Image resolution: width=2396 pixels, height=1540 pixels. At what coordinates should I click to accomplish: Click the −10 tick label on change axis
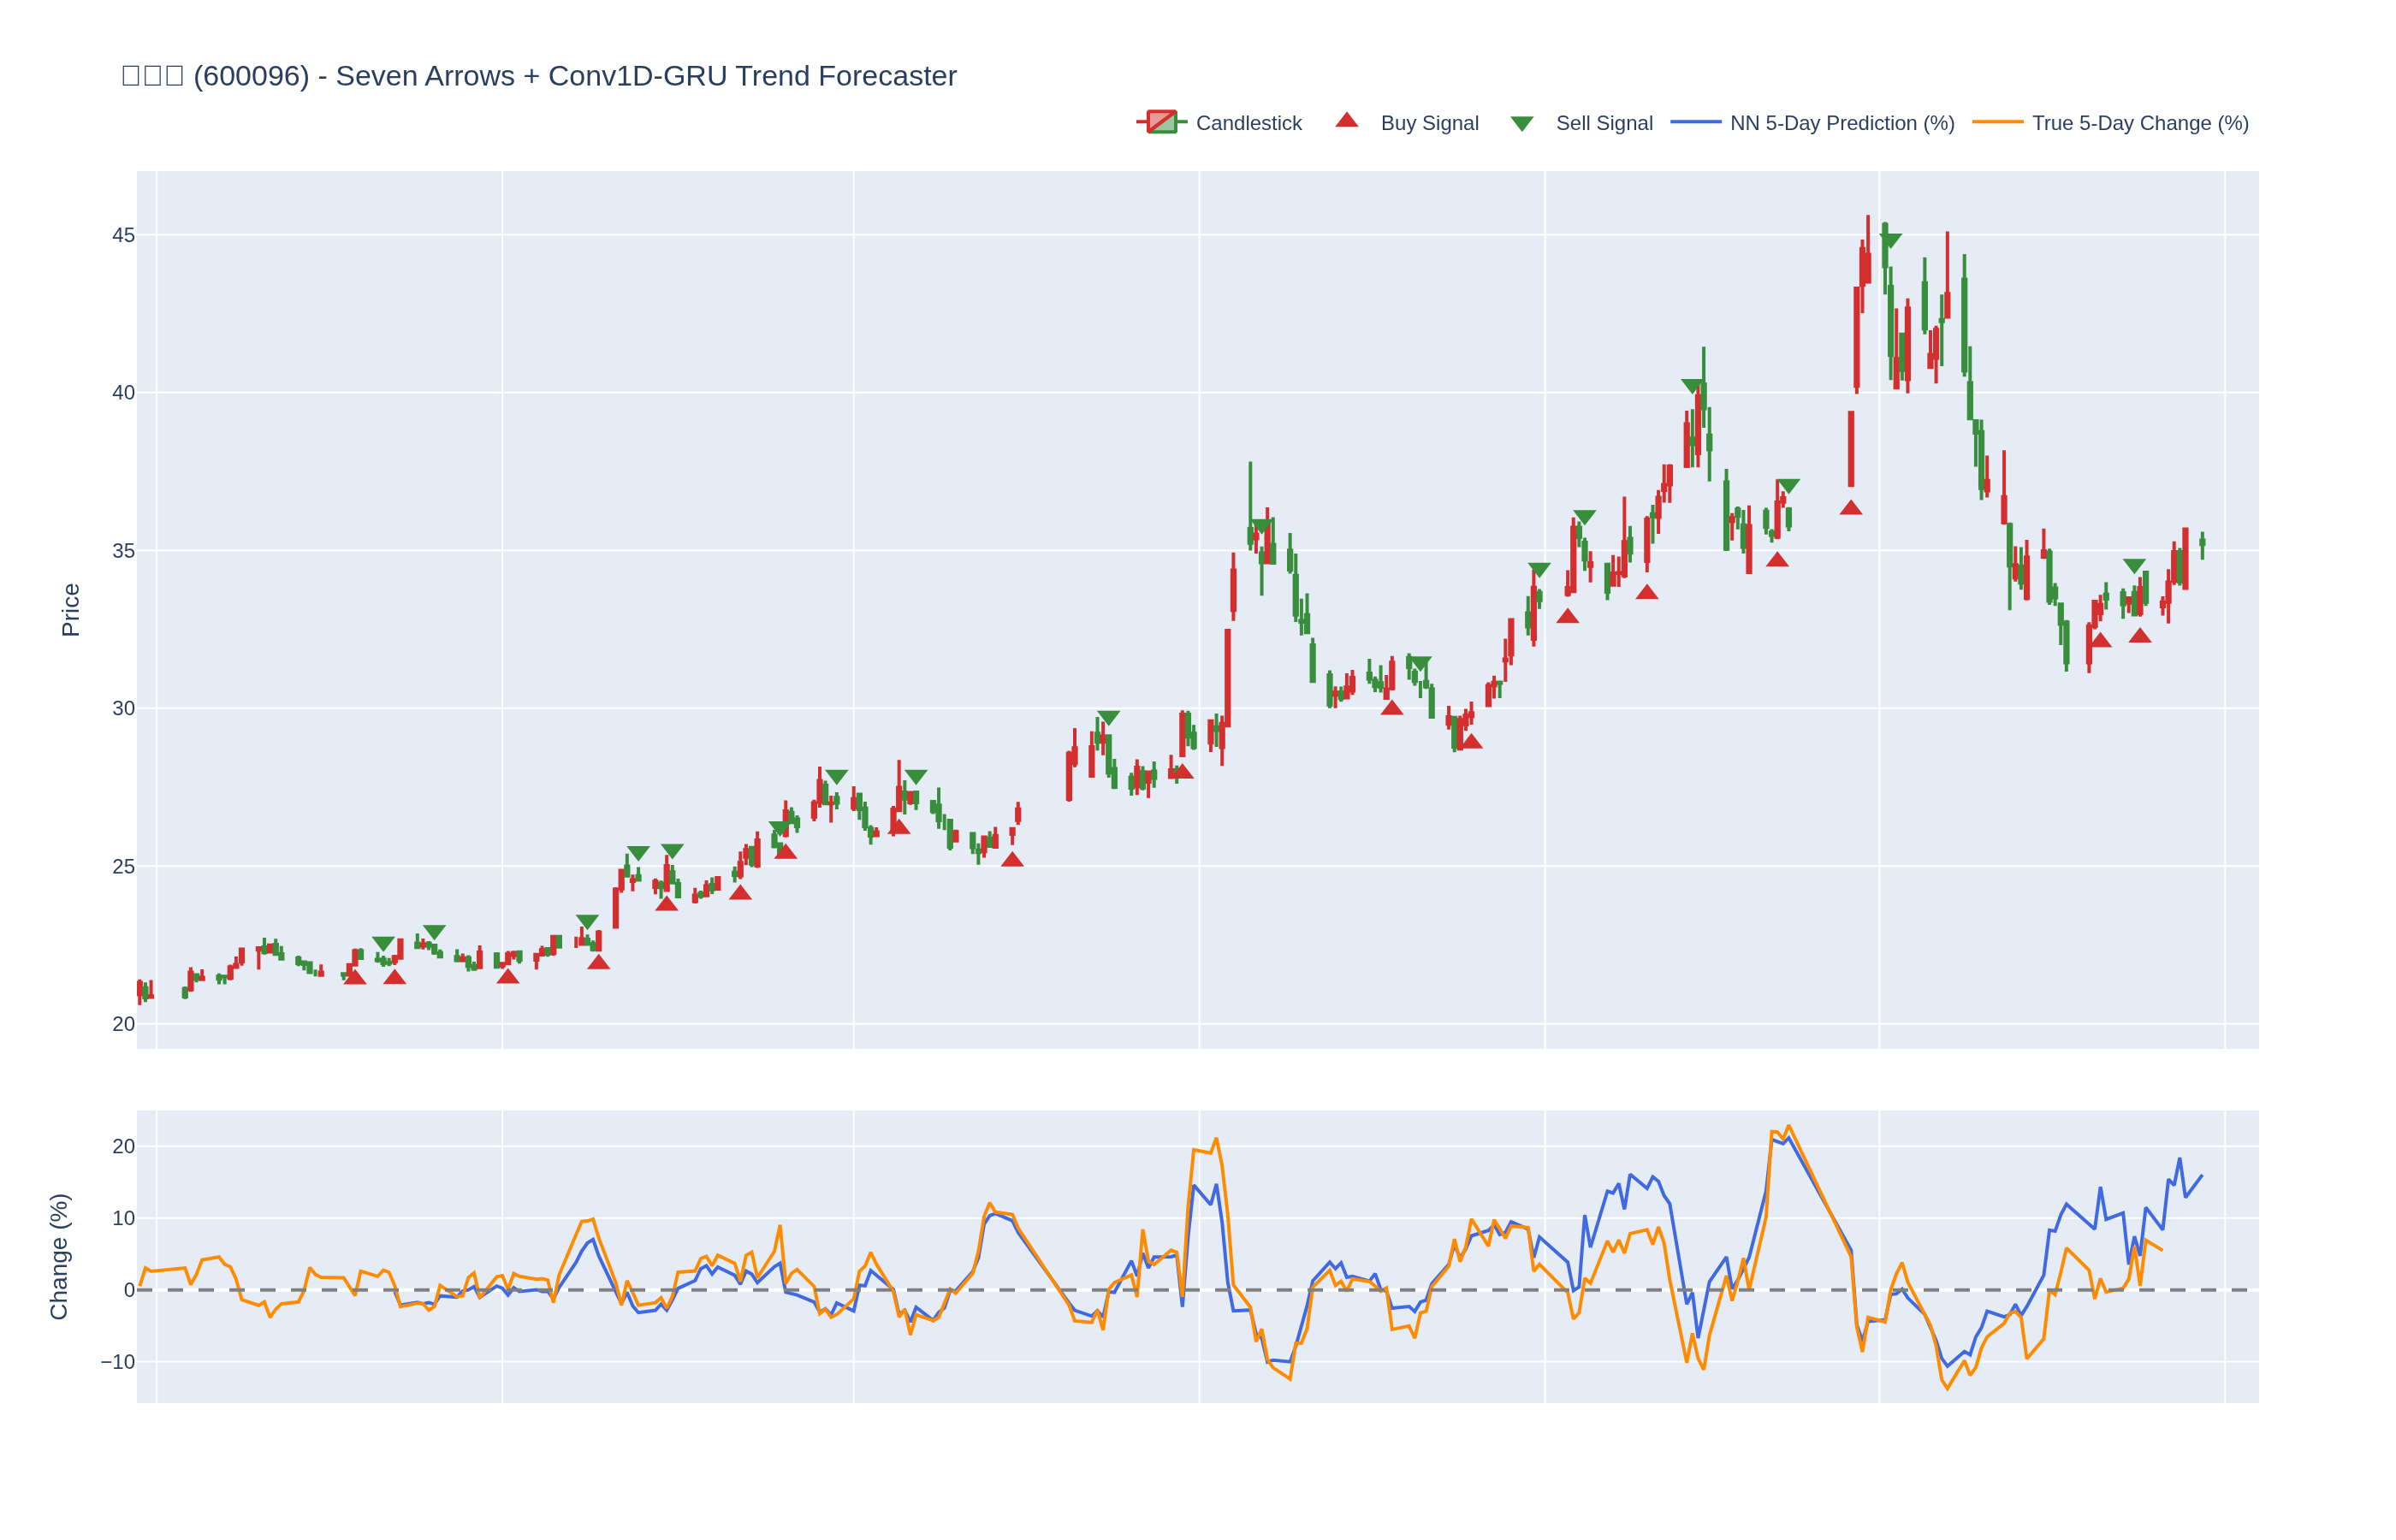pos(117,1362)
